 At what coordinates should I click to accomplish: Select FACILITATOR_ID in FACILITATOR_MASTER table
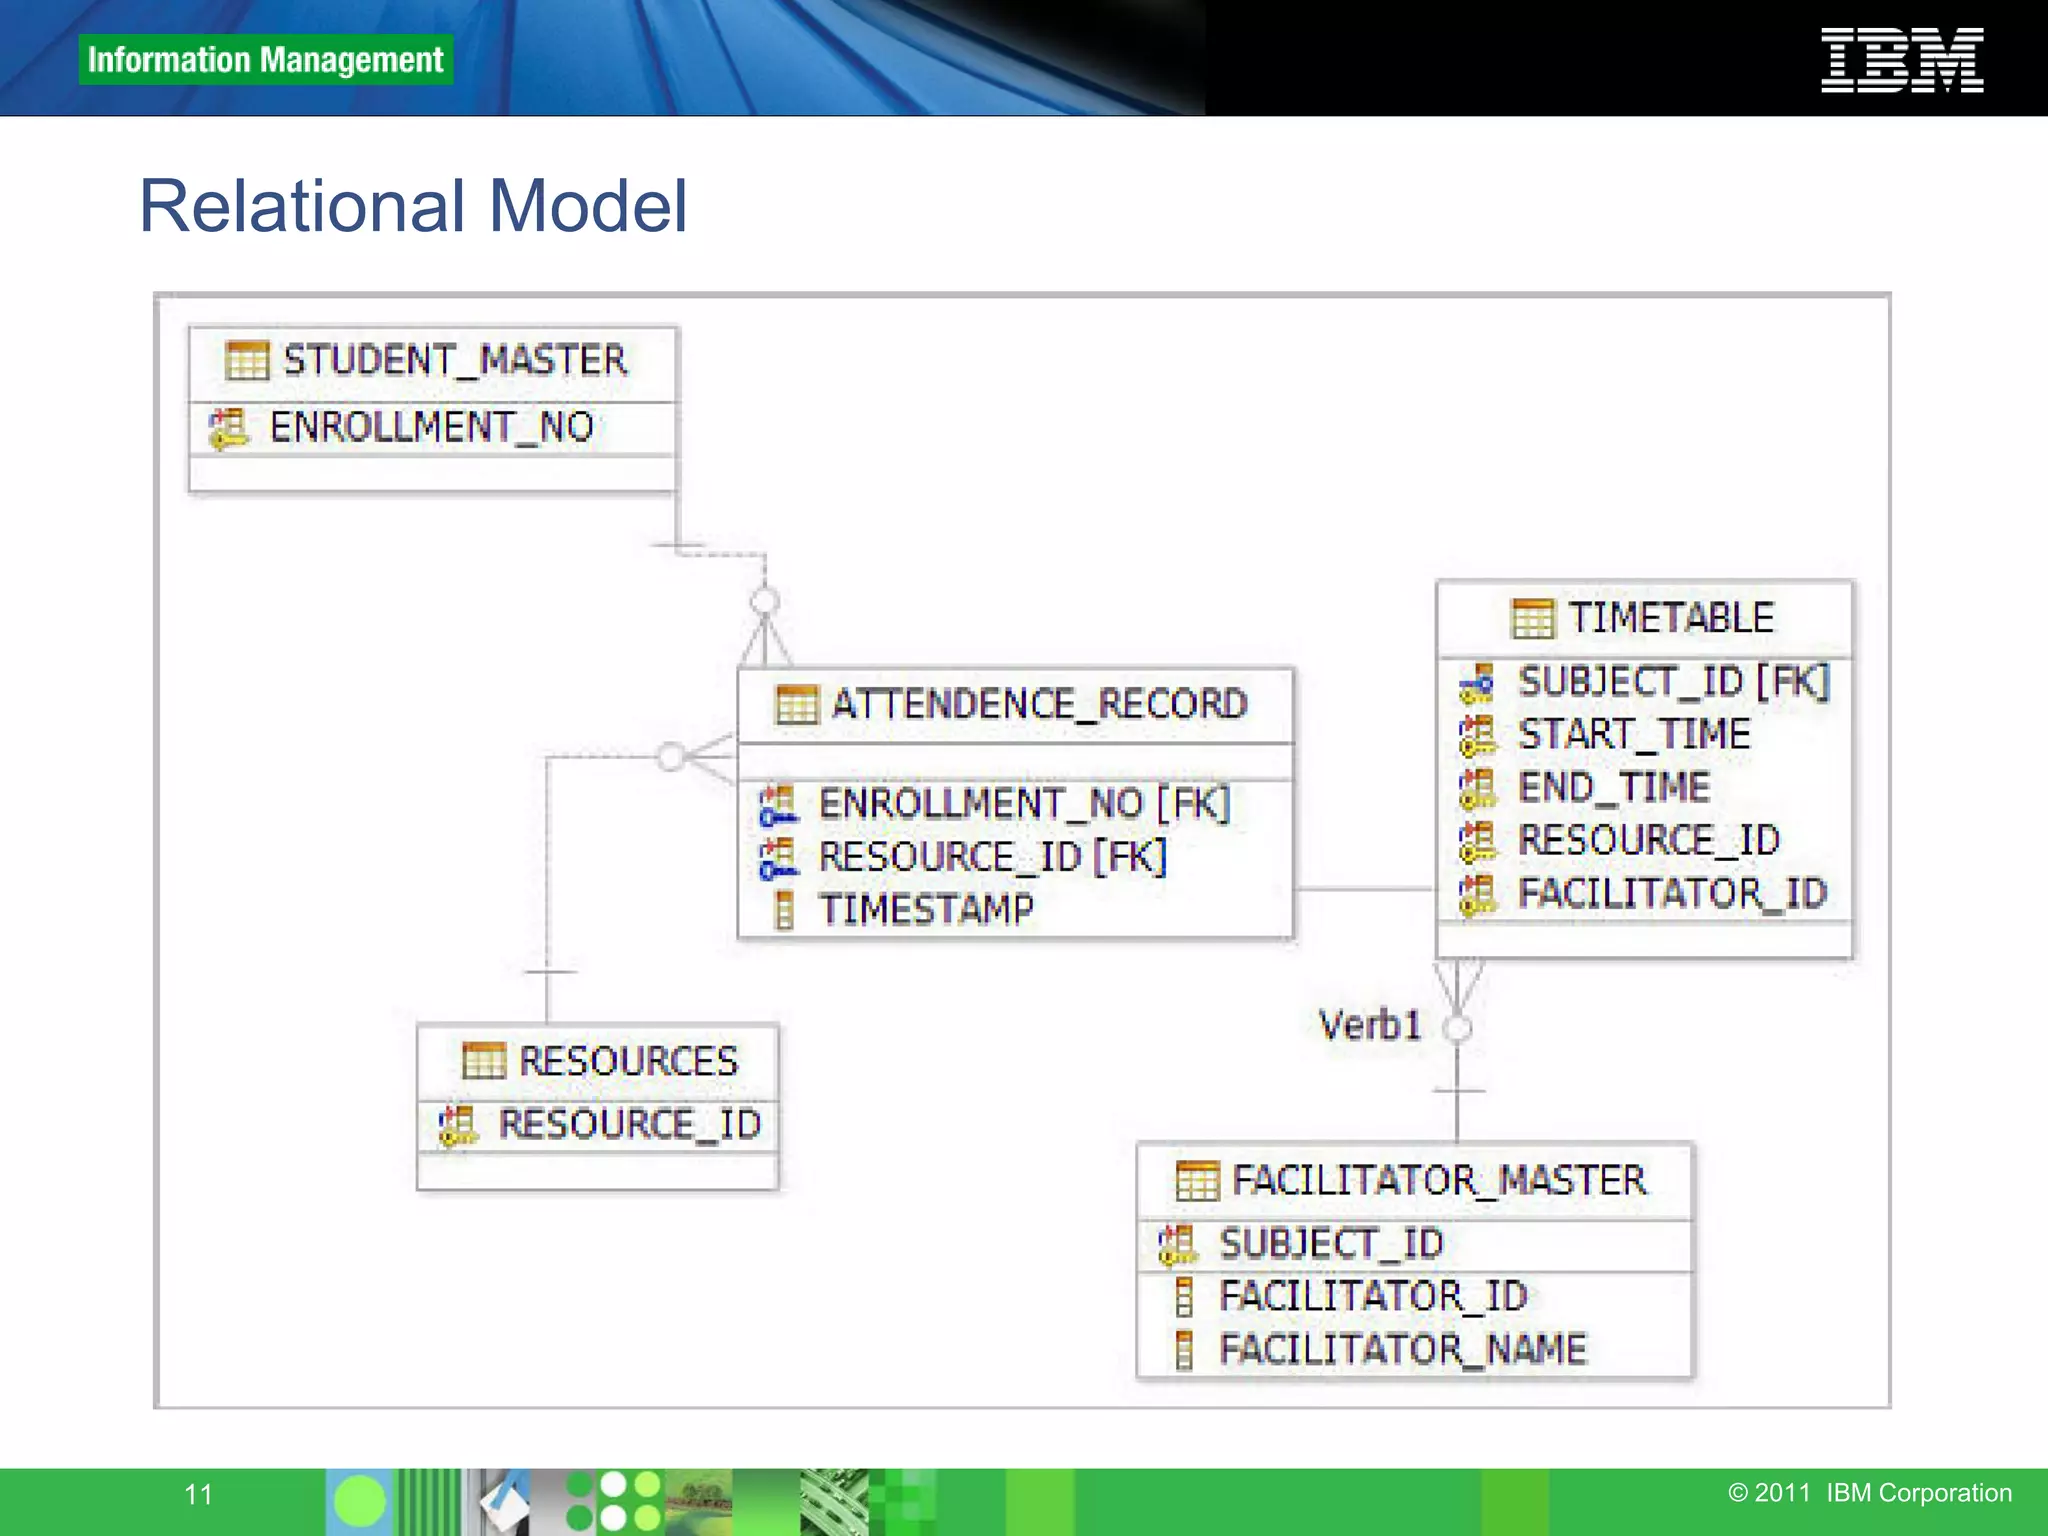coord(1372,1296)
